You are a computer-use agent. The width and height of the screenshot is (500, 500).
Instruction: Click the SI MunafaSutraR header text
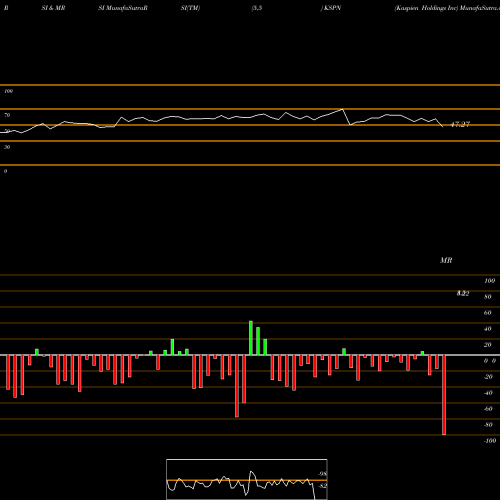pos(123,8)
